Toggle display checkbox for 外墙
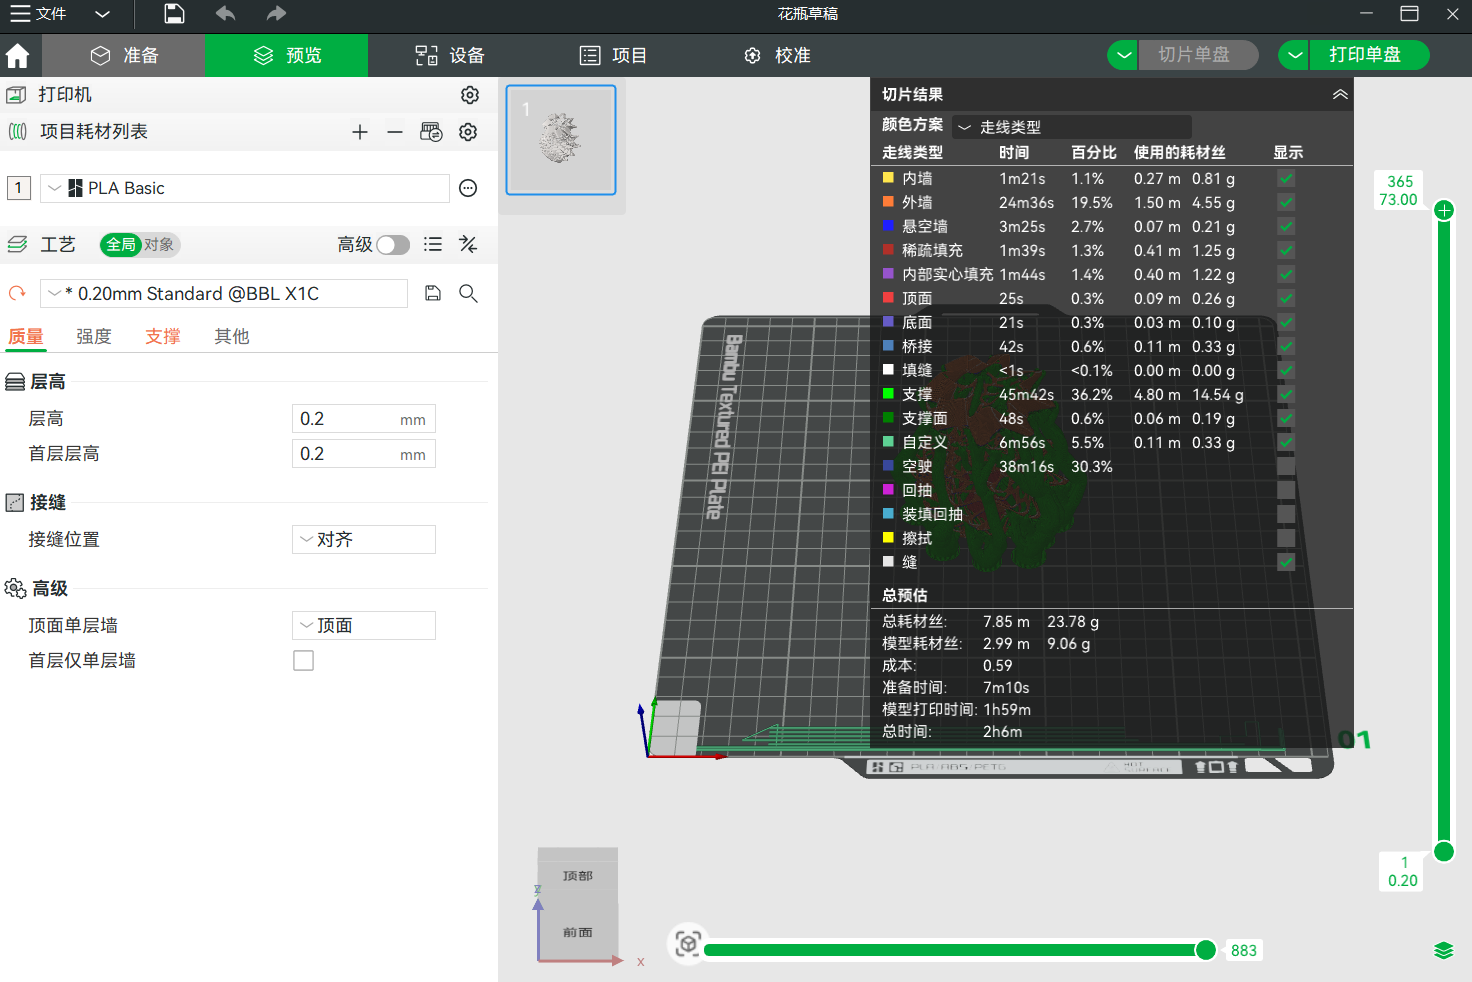 coord(1286,202)
